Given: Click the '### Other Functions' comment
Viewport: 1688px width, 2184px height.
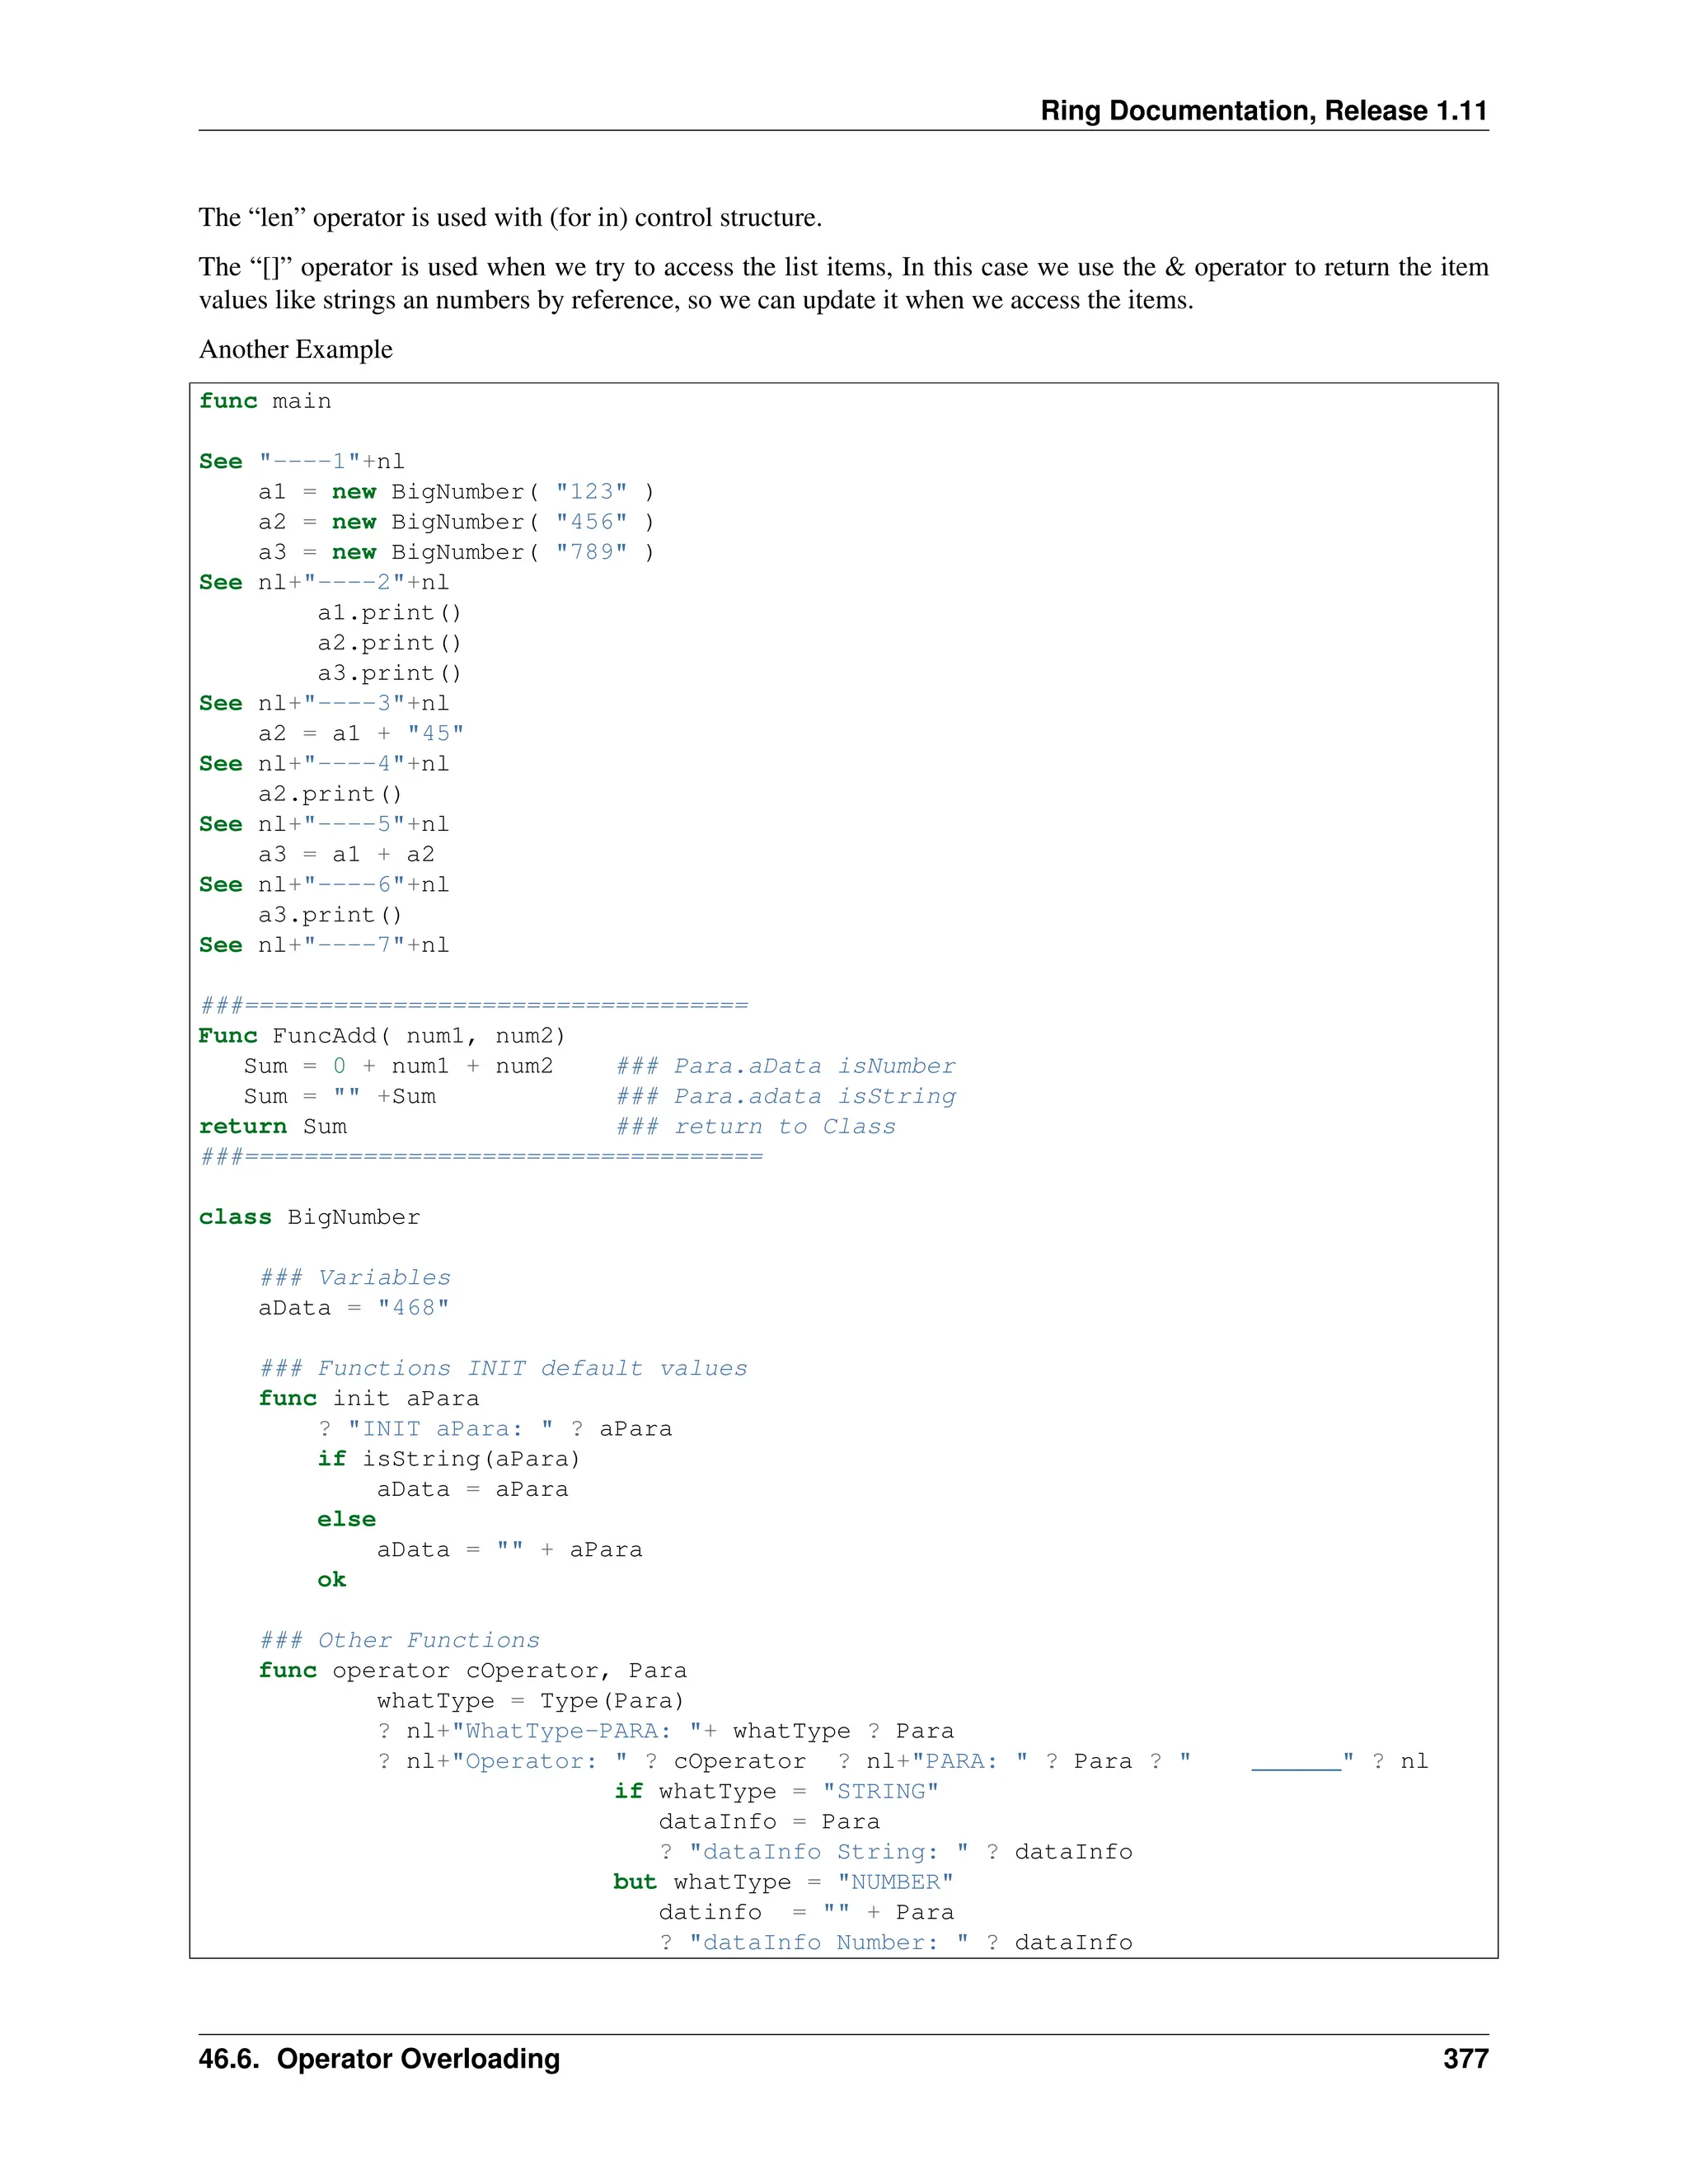Looking at the screenshot, I should [399, 1640].
